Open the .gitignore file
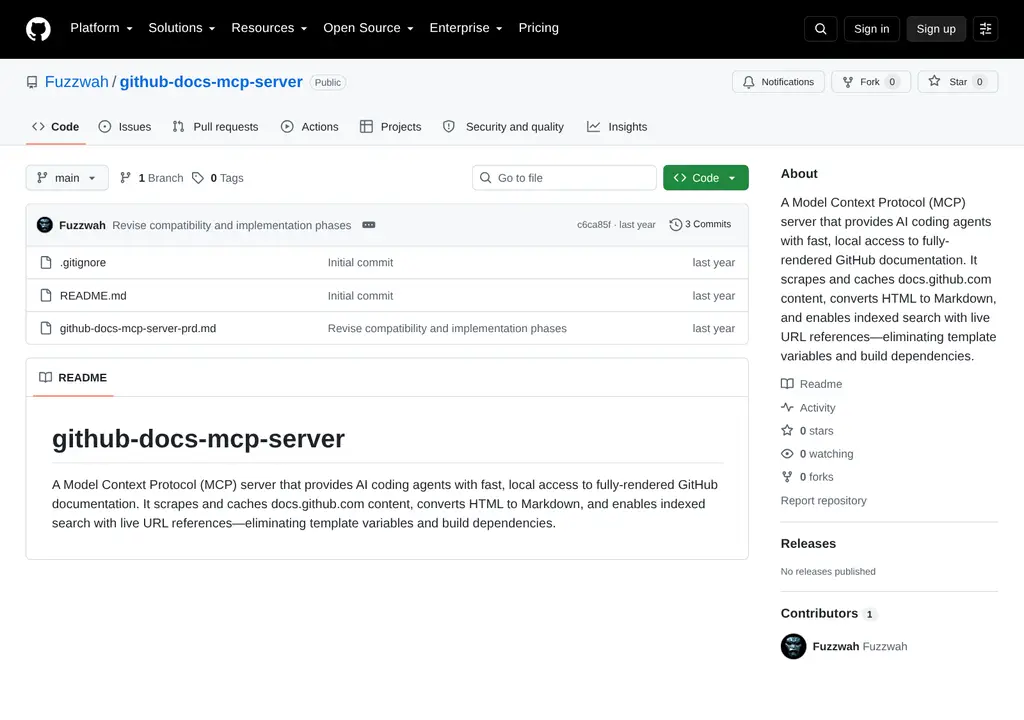Screen dimensions: 1024x720 83,263
